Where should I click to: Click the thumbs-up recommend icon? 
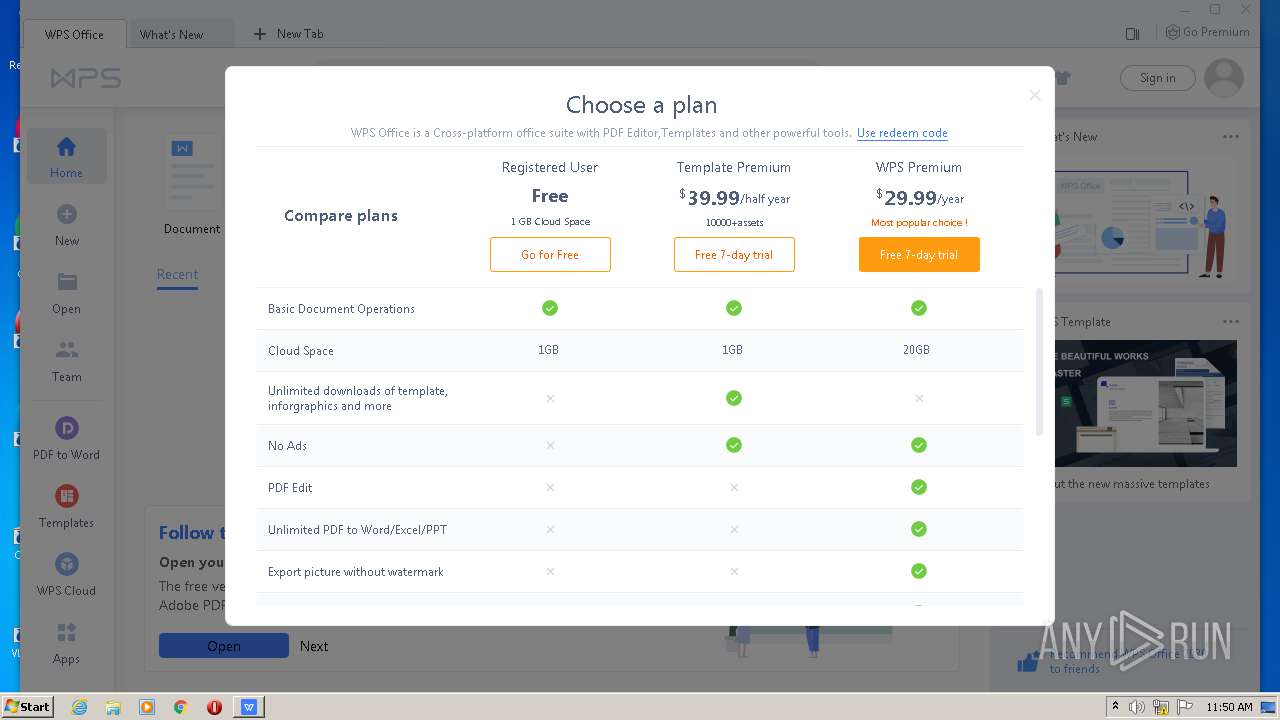click(x=1028, y=661)
